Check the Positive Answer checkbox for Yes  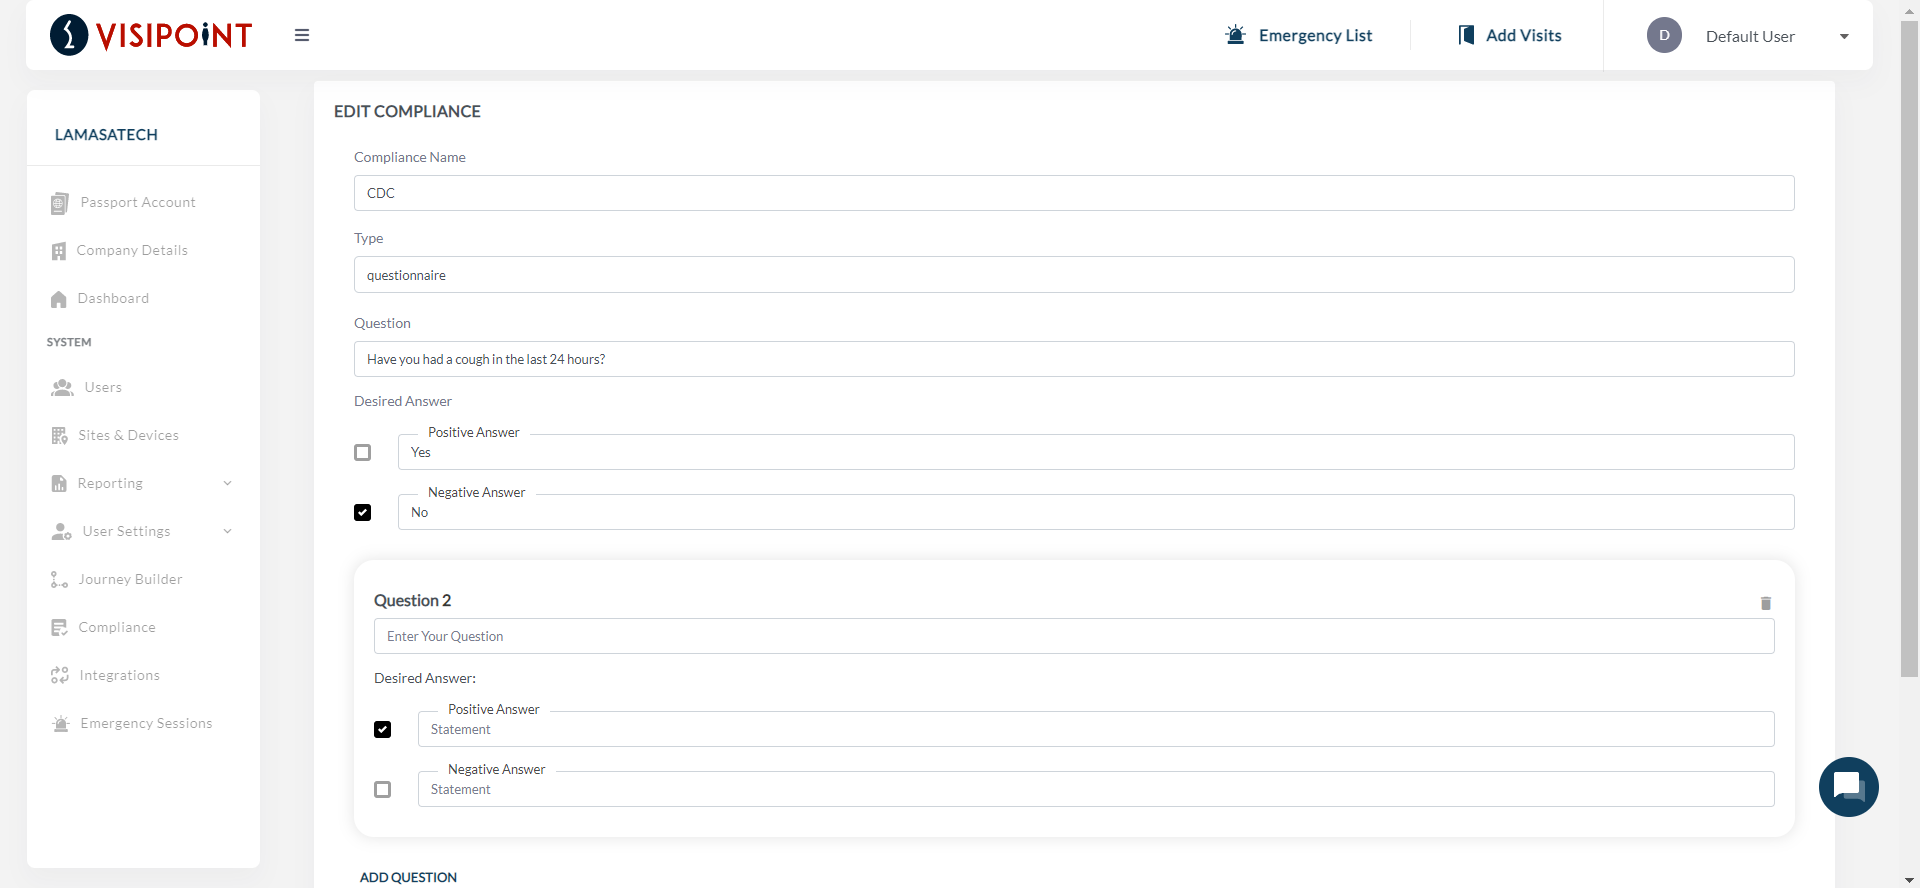[363, 453]
